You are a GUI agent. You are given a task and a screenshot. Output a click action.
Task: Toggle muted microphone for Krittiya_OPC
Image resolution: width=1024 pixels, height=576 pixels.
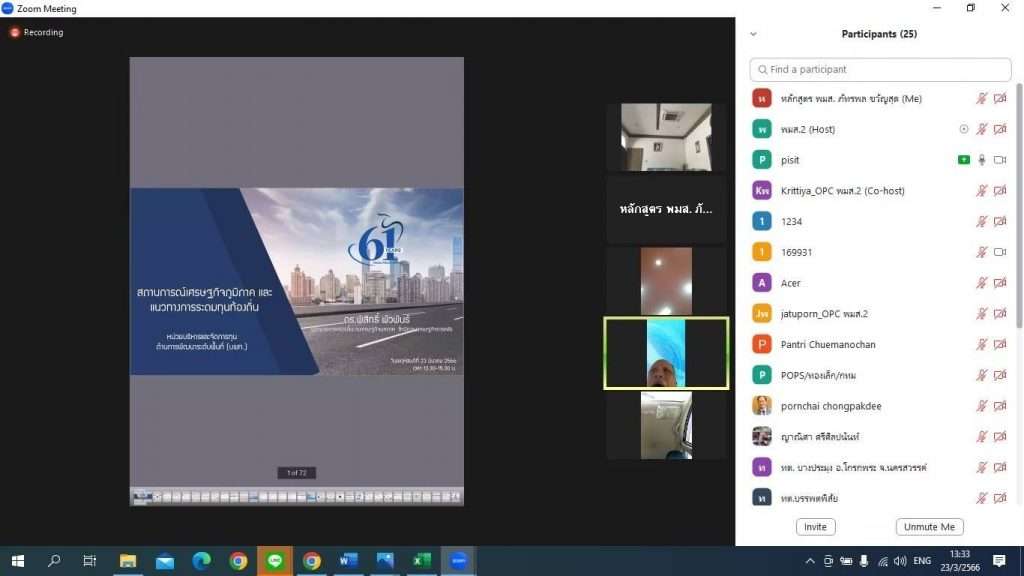tap(982, 191)
